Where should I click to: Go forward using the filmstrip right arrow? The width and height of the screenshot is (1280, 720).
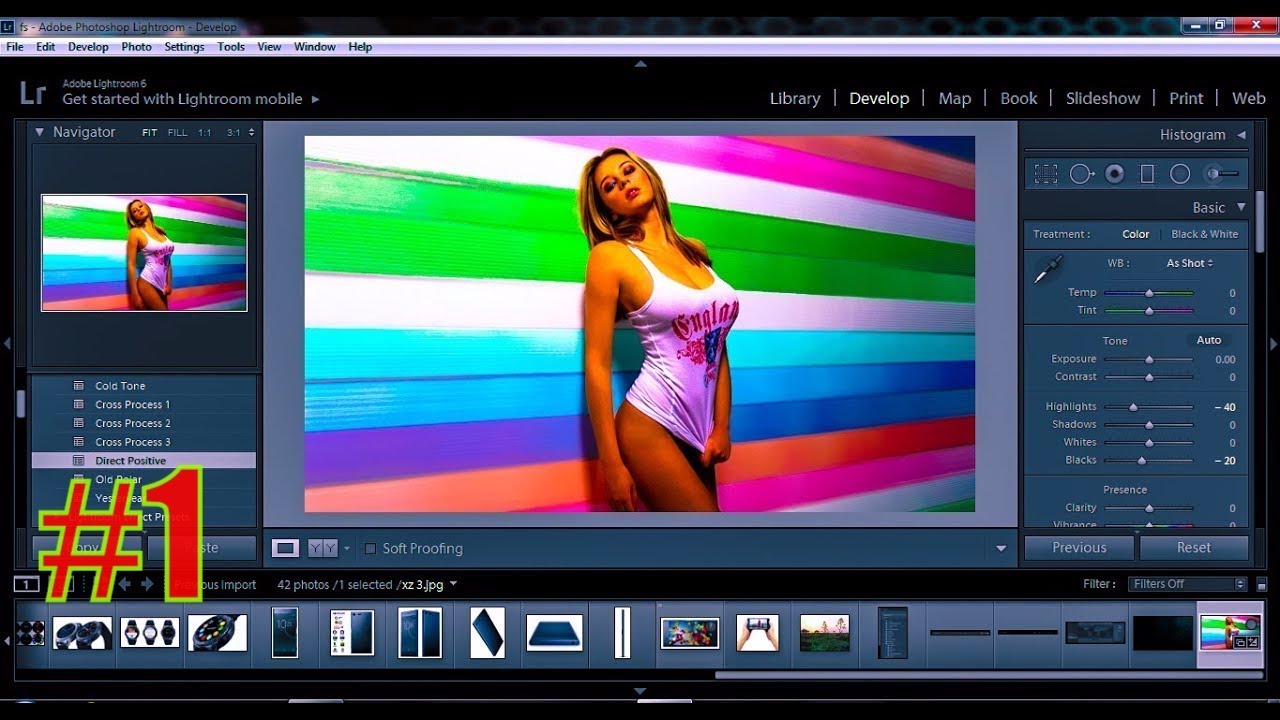click(x=147, y=584)
